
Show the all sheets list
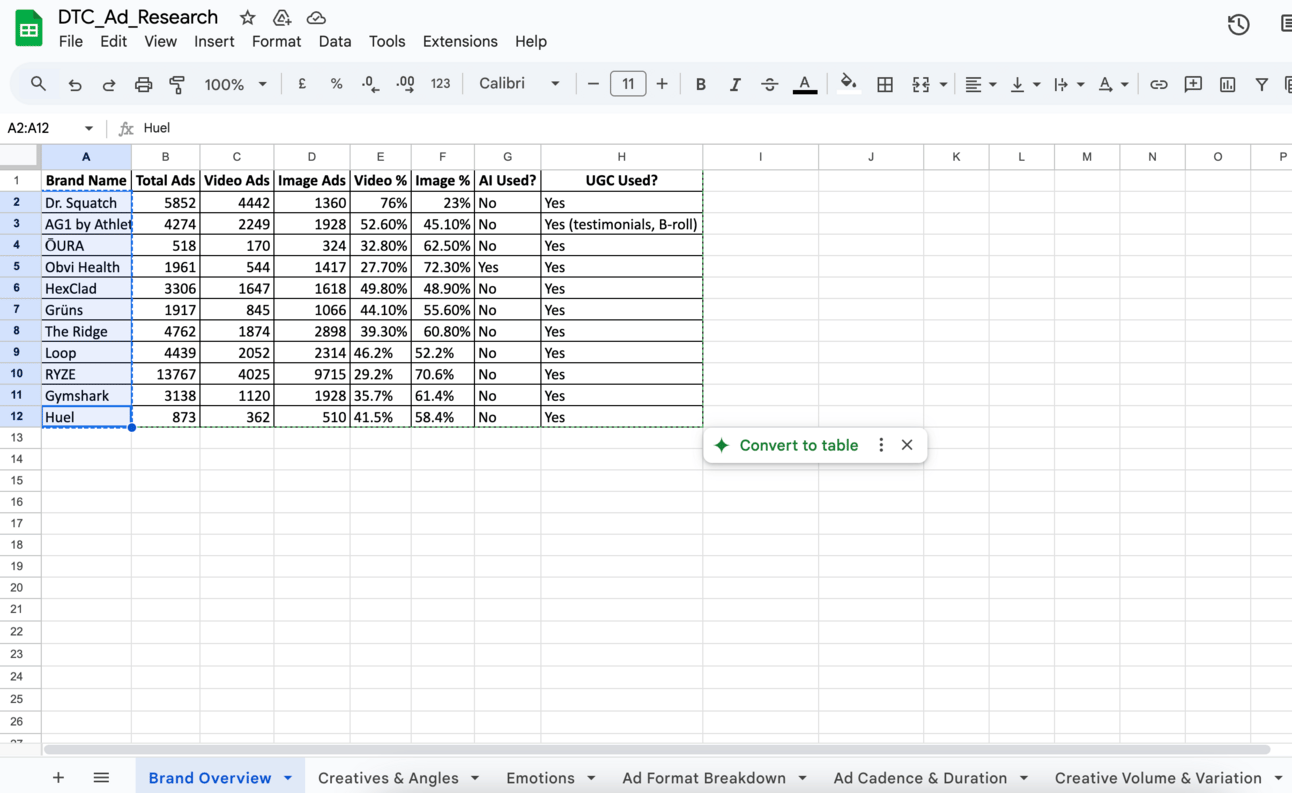(x=101, y=777)
